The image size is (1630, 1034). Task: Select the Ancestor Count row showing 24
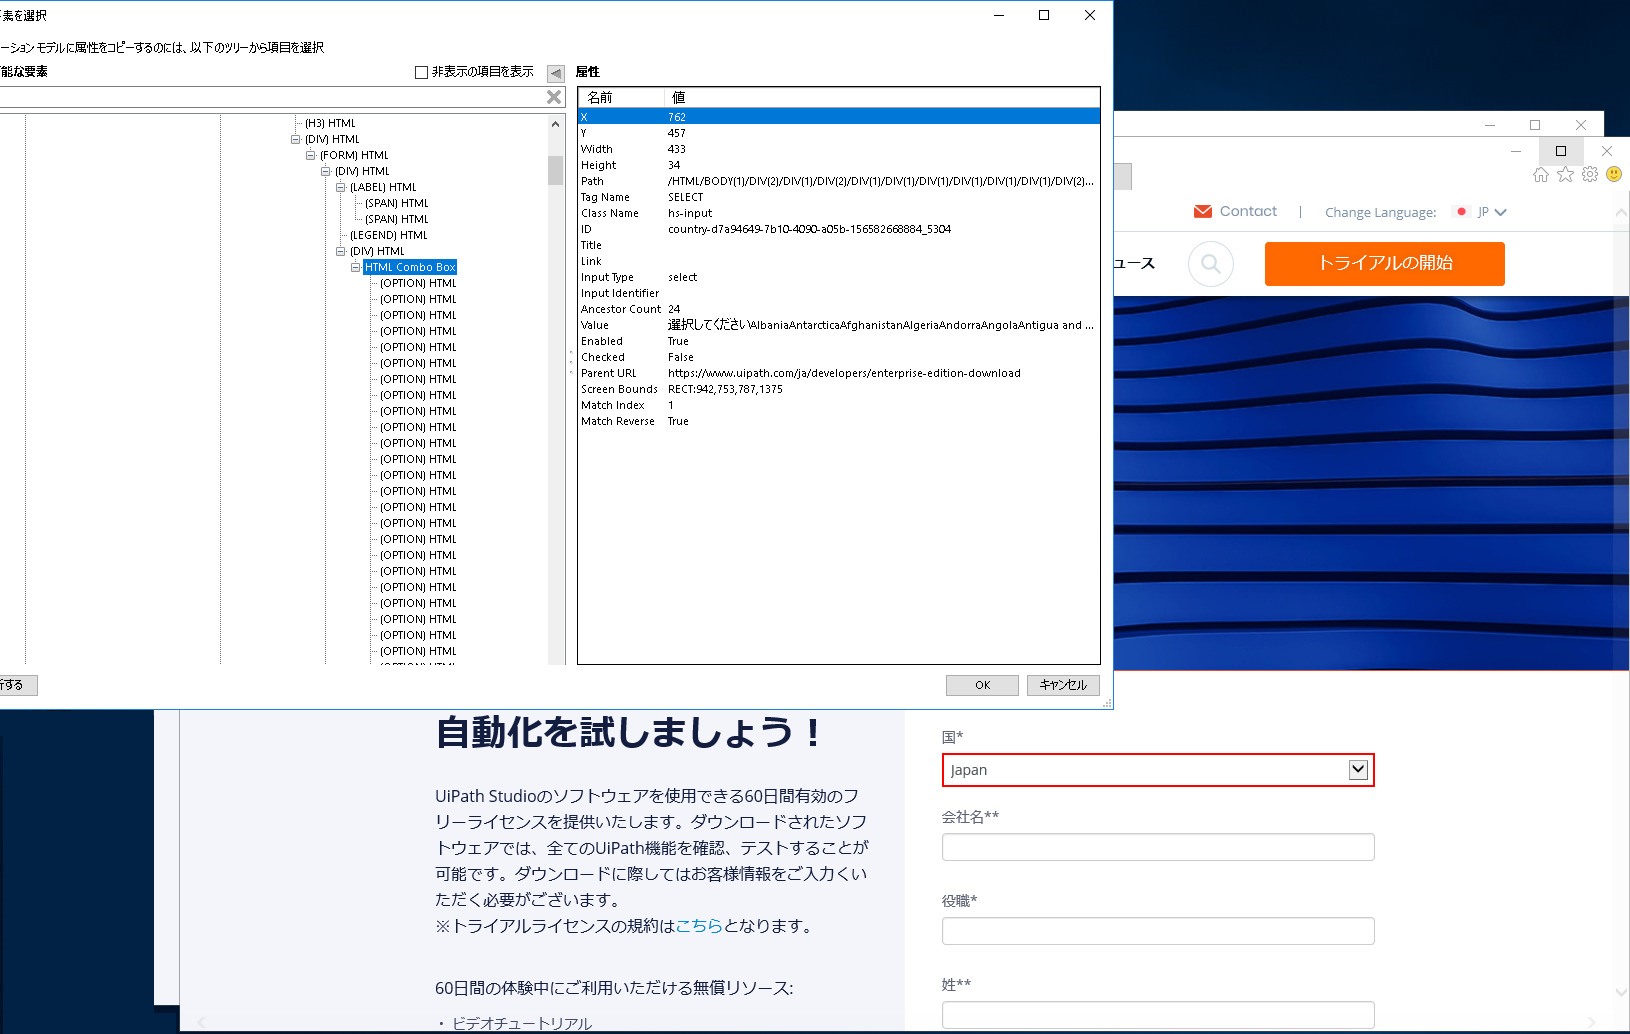pos(839,309)
